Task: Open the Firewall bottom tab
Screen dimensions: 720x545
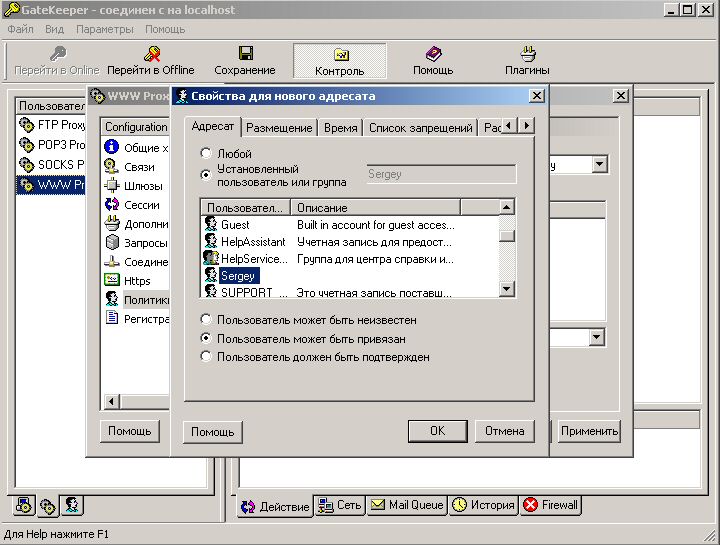Action: tap(551, 505)
